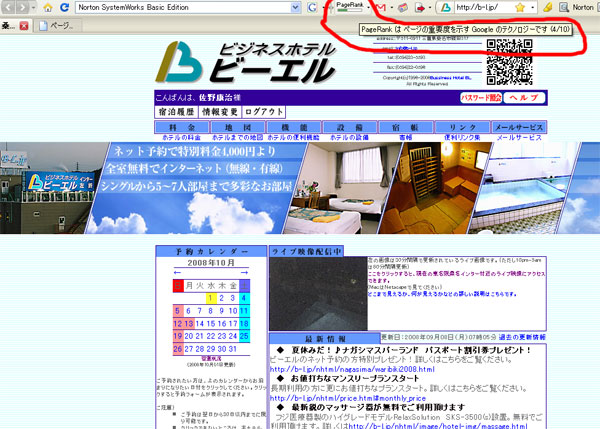The width and height of the screenshot is (600, 429).
Task: Follow the ホテルまでの地図 link
Action: 238,137
